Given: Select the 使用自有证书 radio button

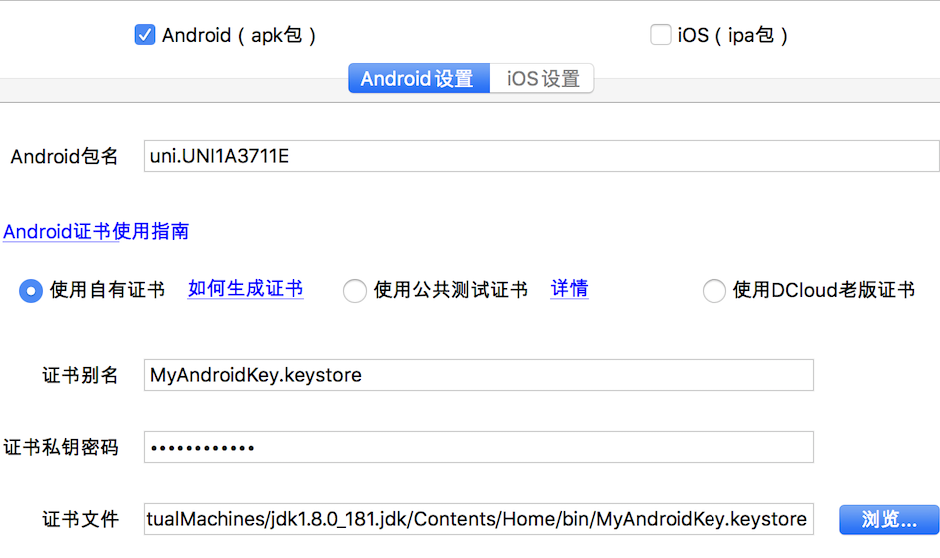Looking at the screenshot, I should (31, 291).
